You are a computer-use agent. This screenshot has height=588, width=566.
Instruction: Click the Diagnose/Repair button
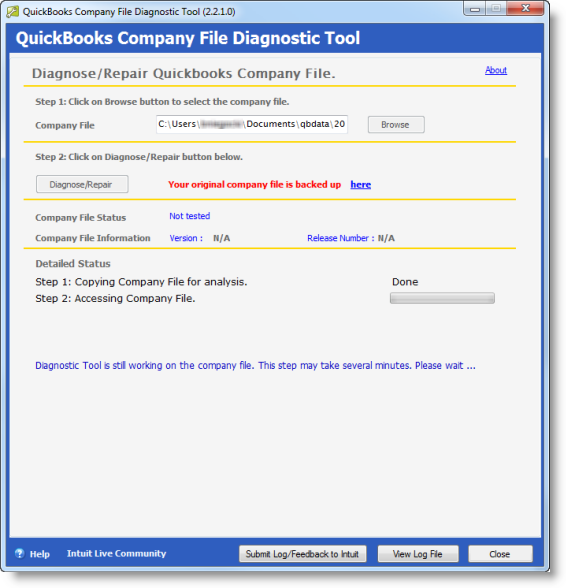[82, 184]
